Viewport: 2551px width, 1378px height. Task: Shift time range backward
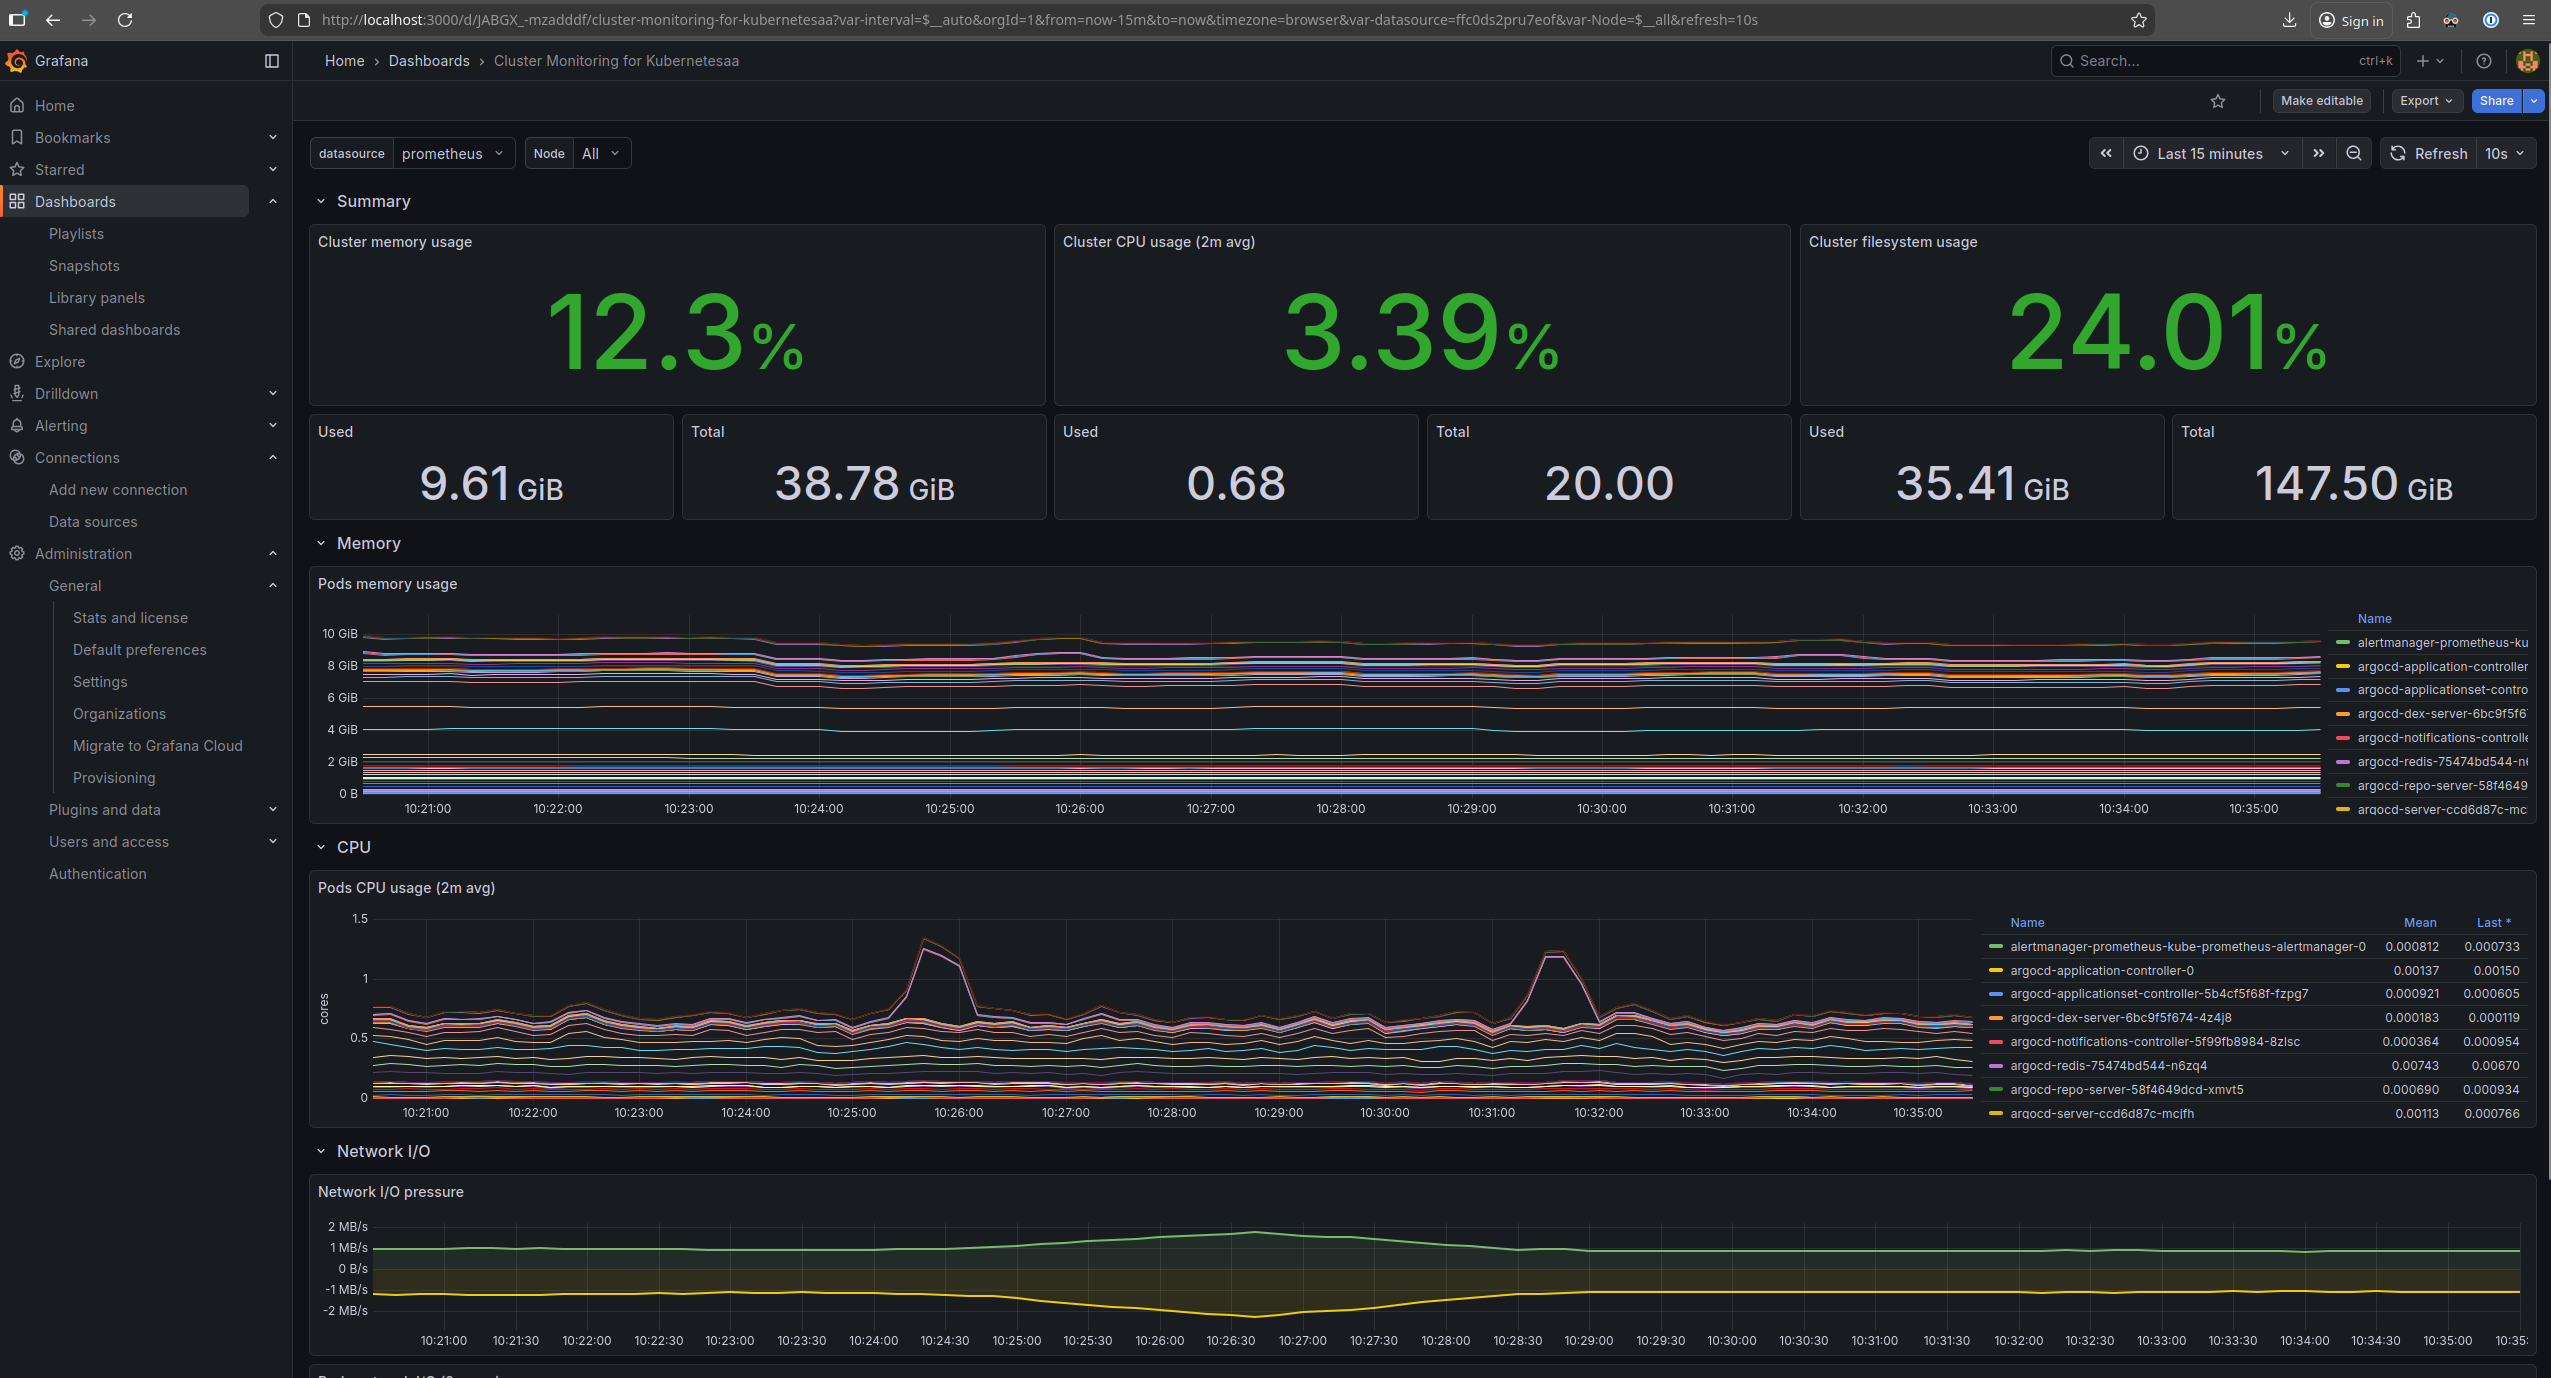[2105, 153]
